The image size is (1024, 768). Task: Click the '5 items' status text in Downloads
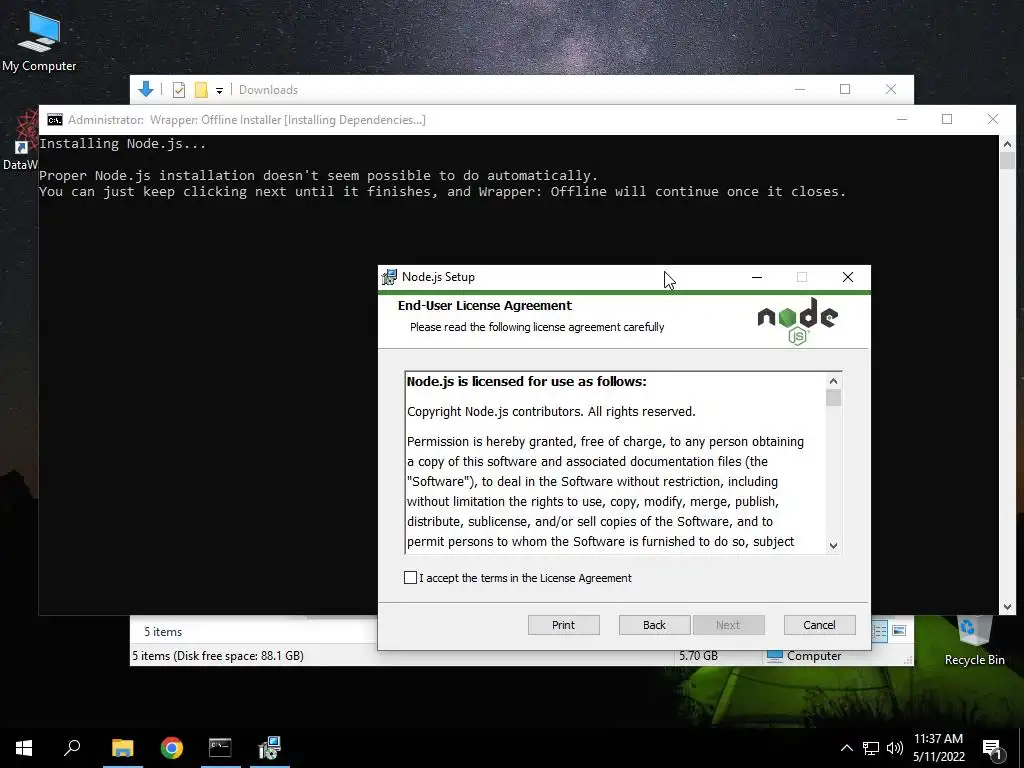click(163, 632)
